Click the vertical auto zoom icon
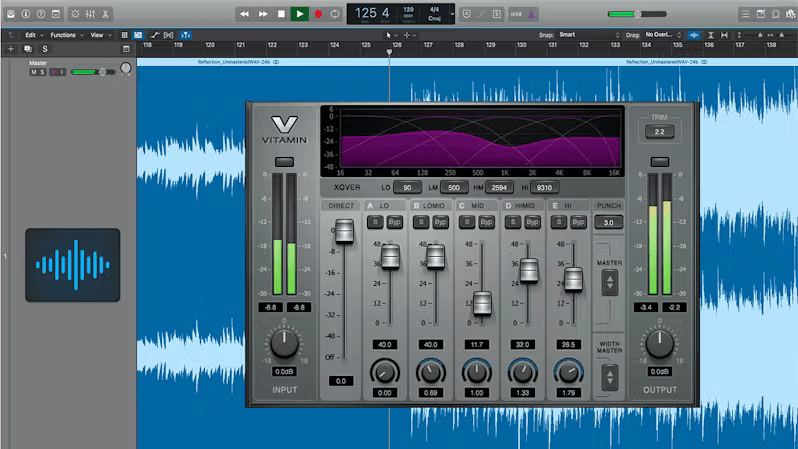Screen dimensions: 798x449 tap(710, 35)
